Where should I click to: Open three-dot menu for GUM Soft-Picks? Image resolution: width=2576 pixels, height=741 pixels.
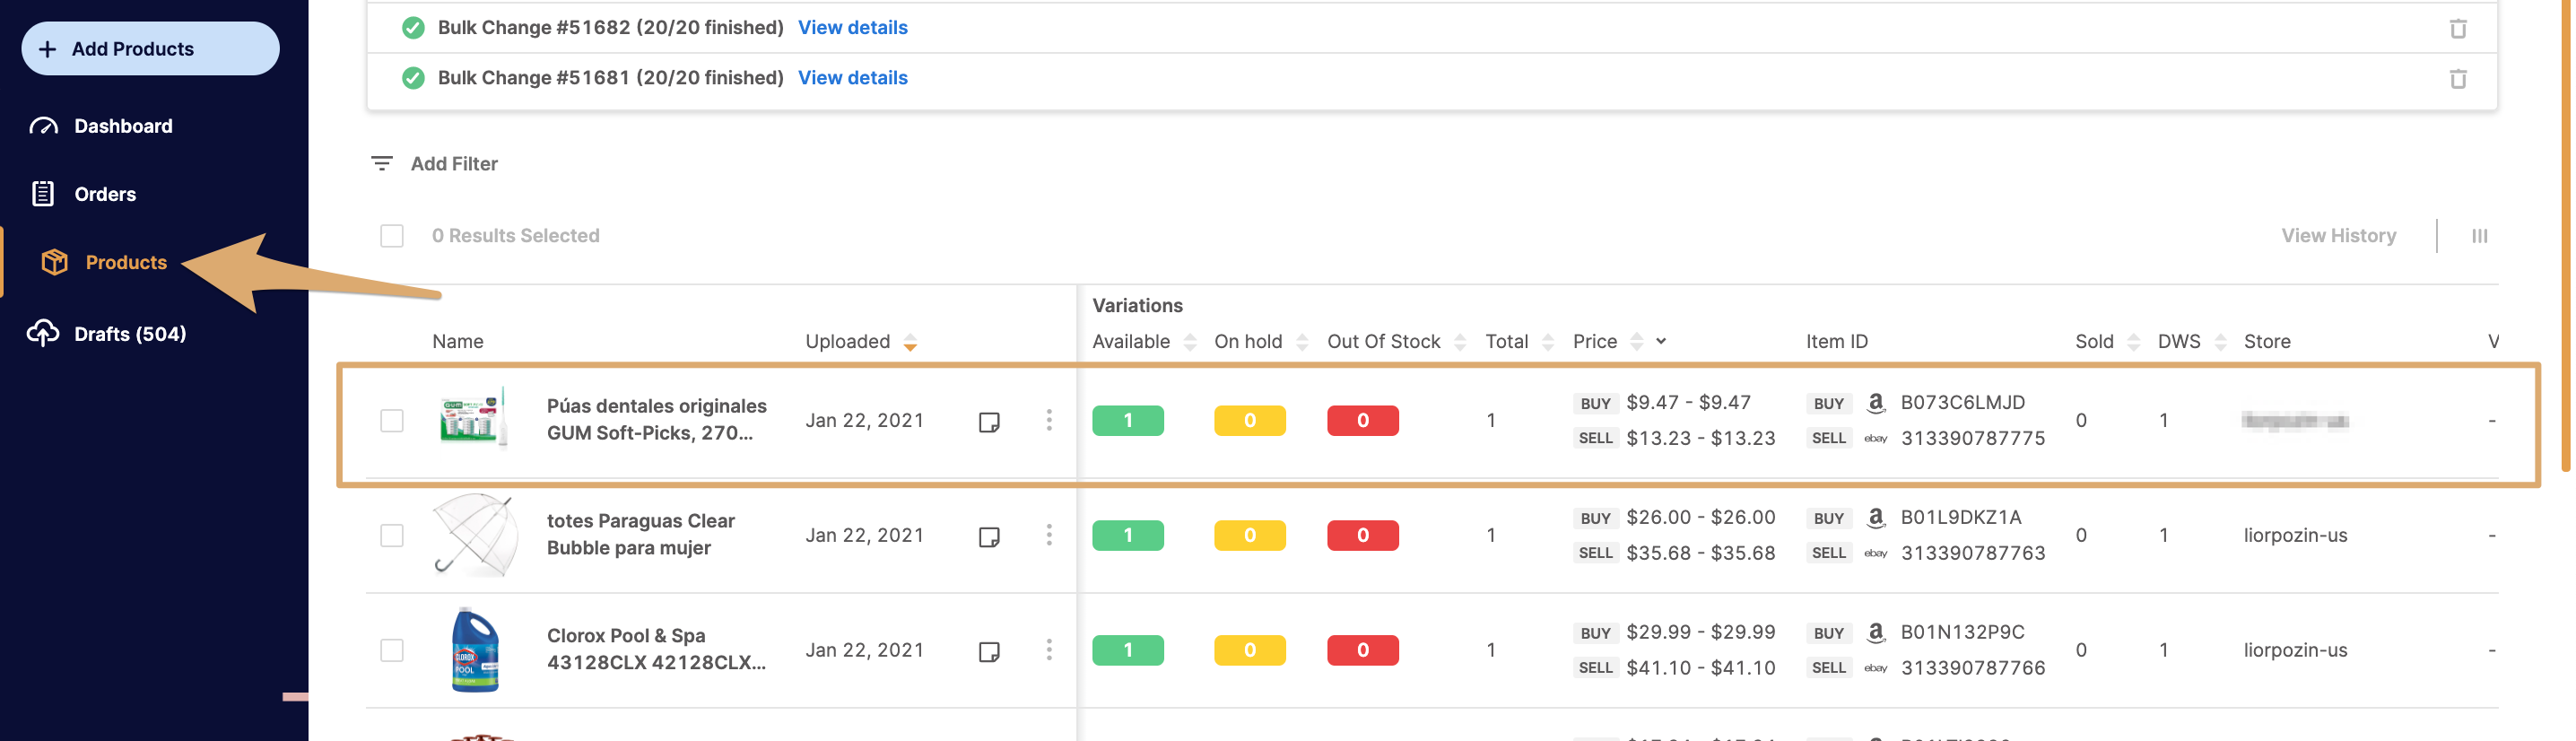tap(1048, 420)
